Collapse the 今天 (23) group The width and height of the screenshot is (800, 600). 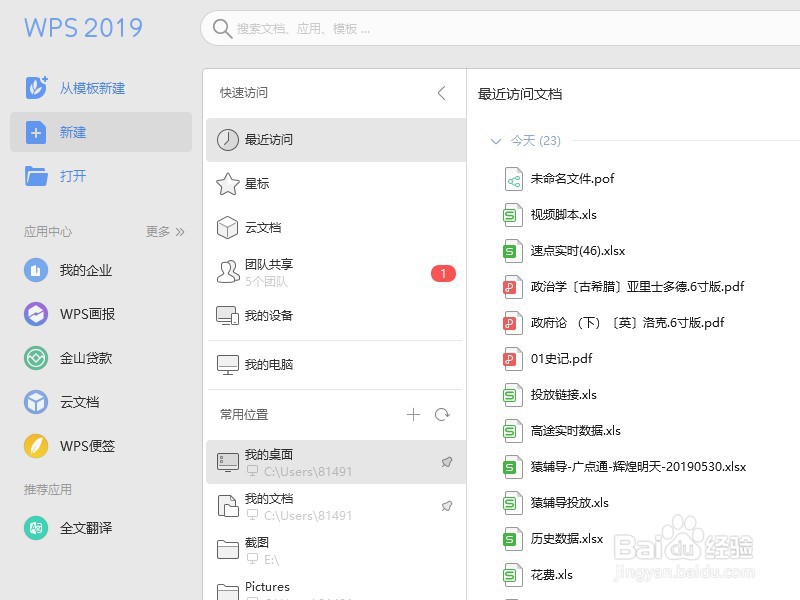coord(495,141)
